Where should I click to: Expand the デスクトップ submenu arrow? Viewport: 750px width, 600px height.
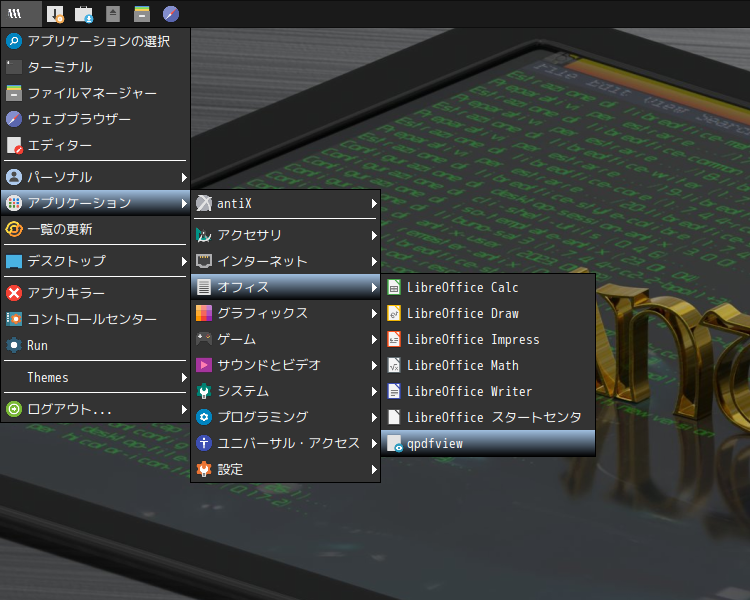184,261
